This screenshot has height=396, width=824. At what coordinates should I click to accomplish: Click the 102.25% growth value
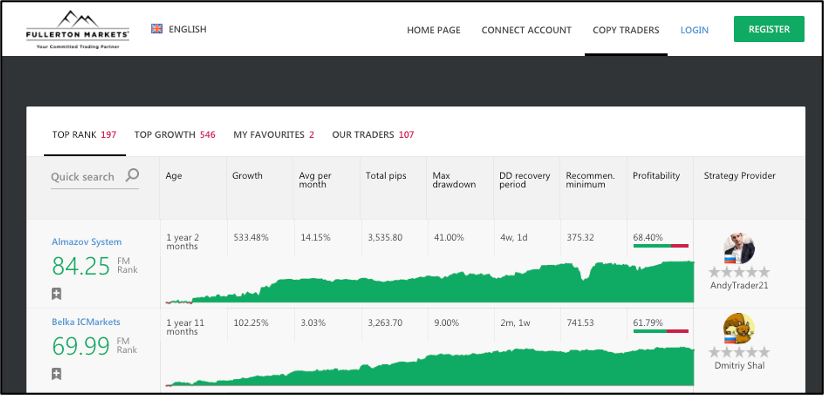pyautogui.click(x=251, y=322)
